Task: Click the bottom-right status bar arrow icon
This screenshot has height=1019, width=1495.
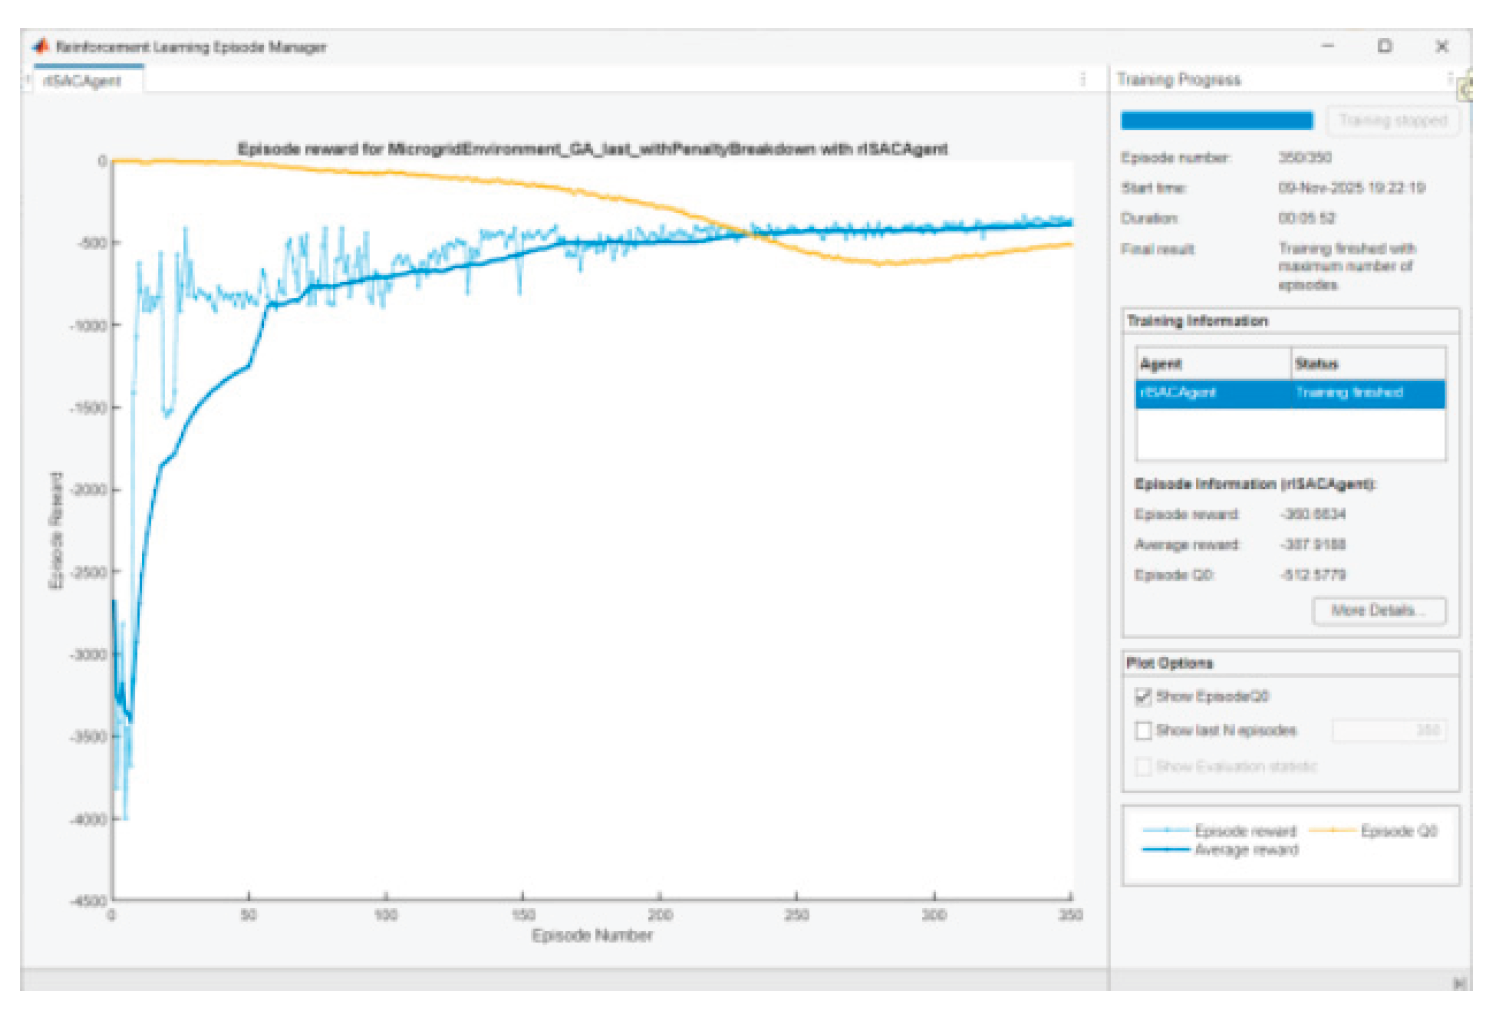Action: coord(1461,983)
